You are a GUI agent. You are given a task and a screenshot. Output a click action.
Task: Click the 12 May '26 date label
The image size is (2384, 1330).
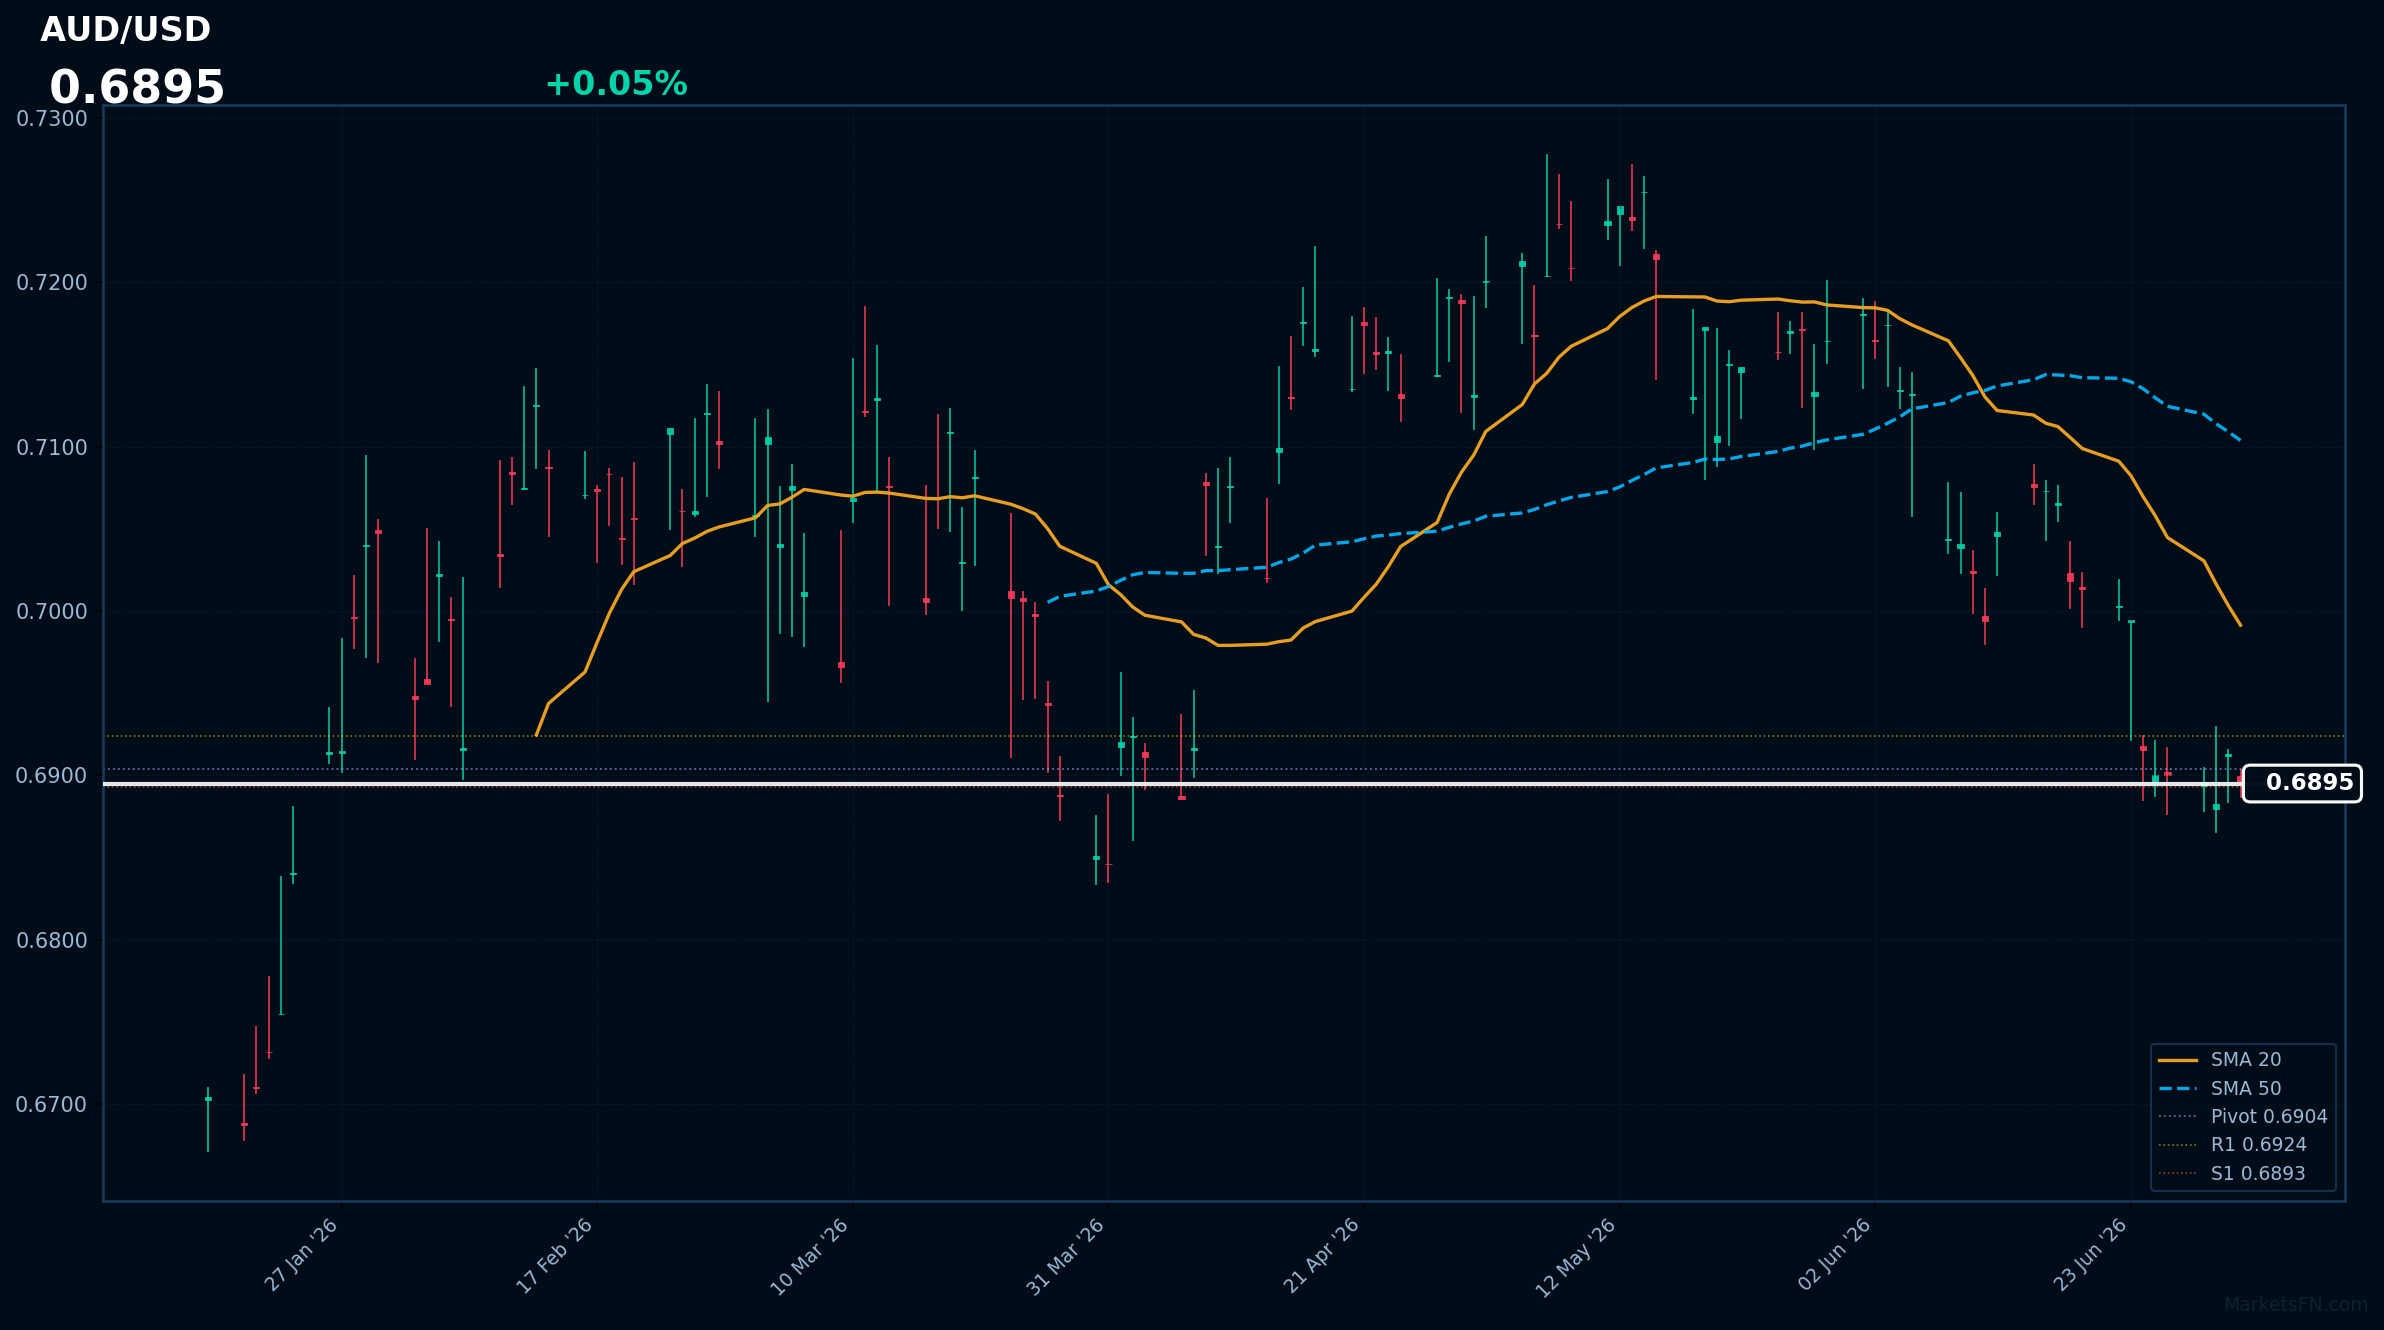pos(1576,1258)
